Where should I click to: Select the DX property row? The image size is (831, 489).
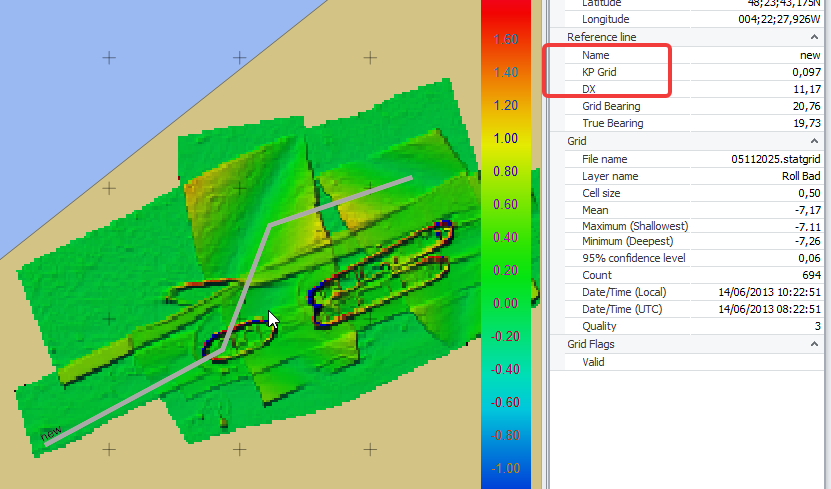tap(694, 89)
